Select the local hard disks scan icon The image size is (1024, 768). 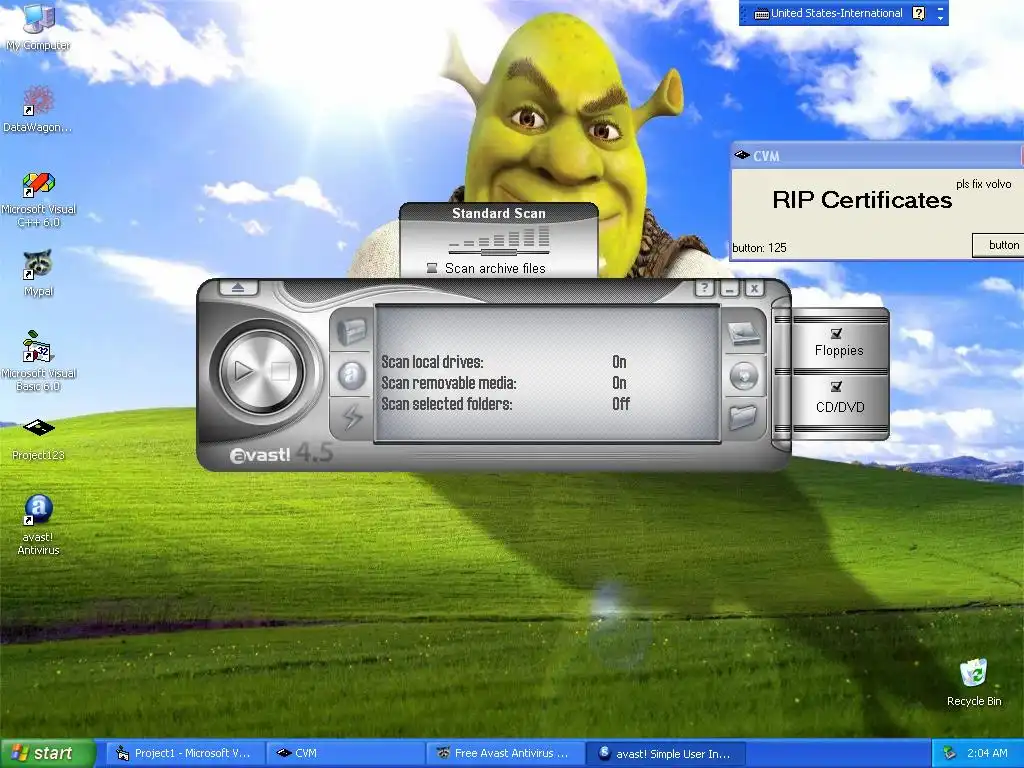click(744, 333)
